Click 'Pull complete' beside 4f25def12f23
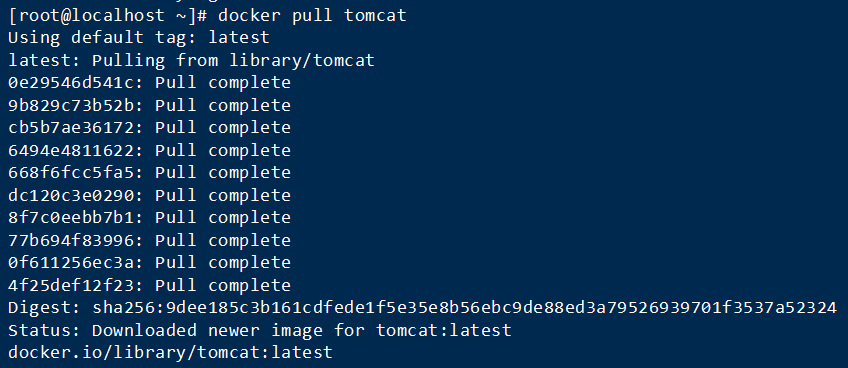Screen dimensions: 848x368 tap(223, 285)
